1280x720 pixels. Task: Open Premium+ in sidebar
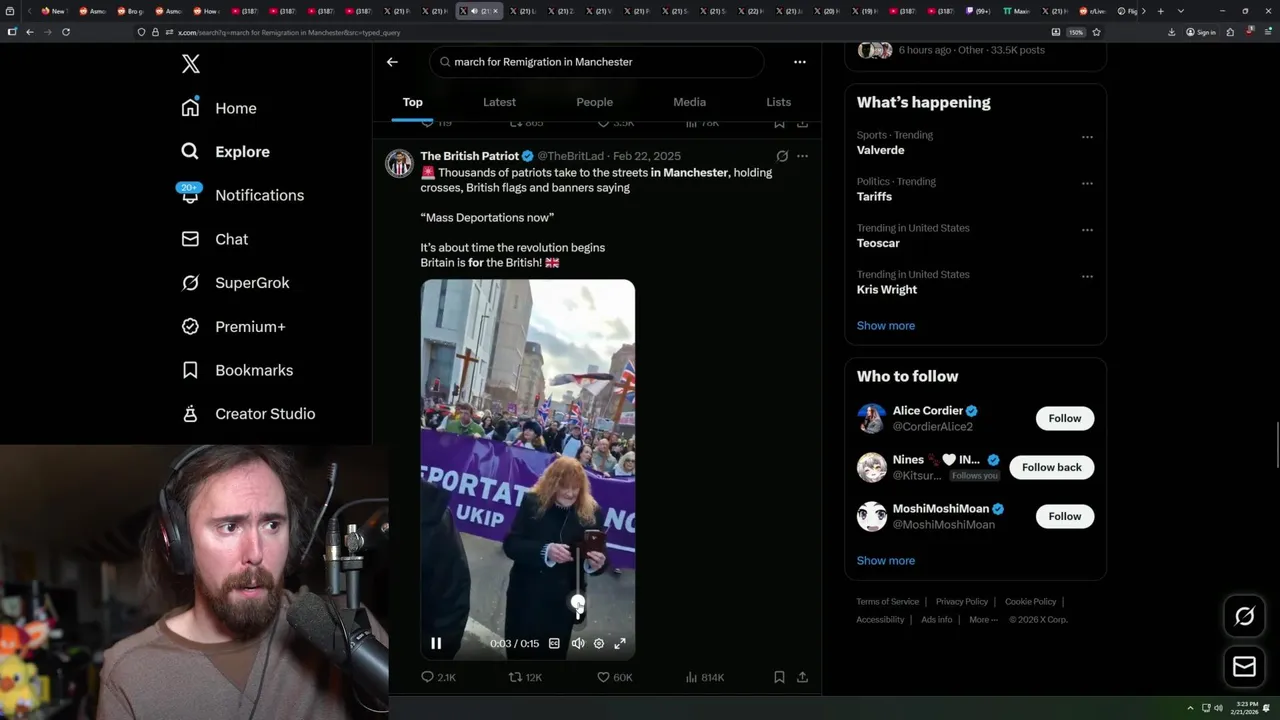tap(234, 327)
